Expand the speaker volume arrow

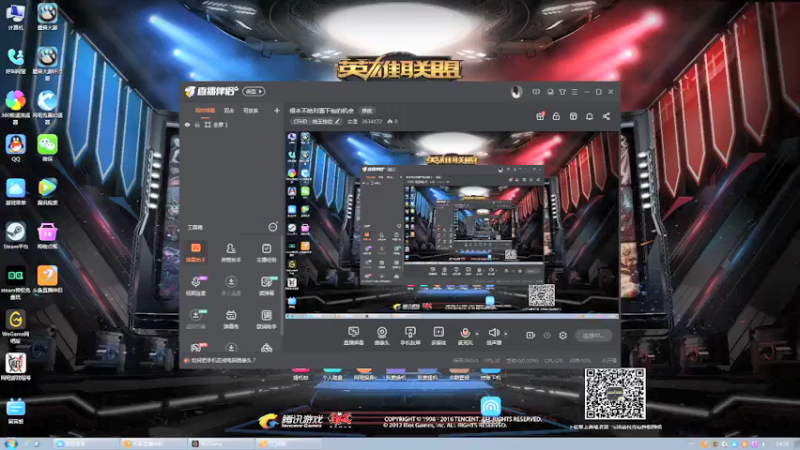[x=506, y=334]
